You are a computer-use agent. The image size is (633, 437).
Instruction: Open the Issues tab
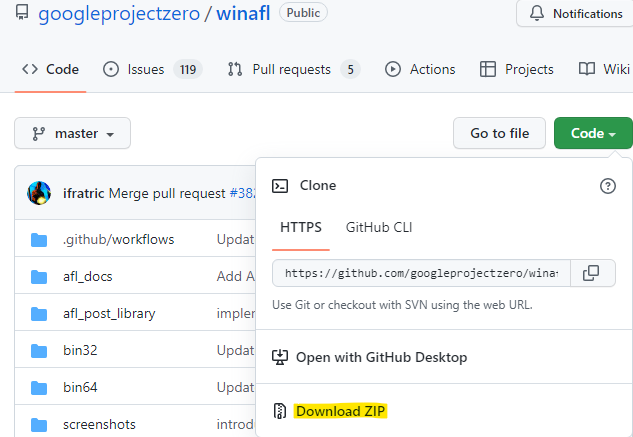coord(152,69)
